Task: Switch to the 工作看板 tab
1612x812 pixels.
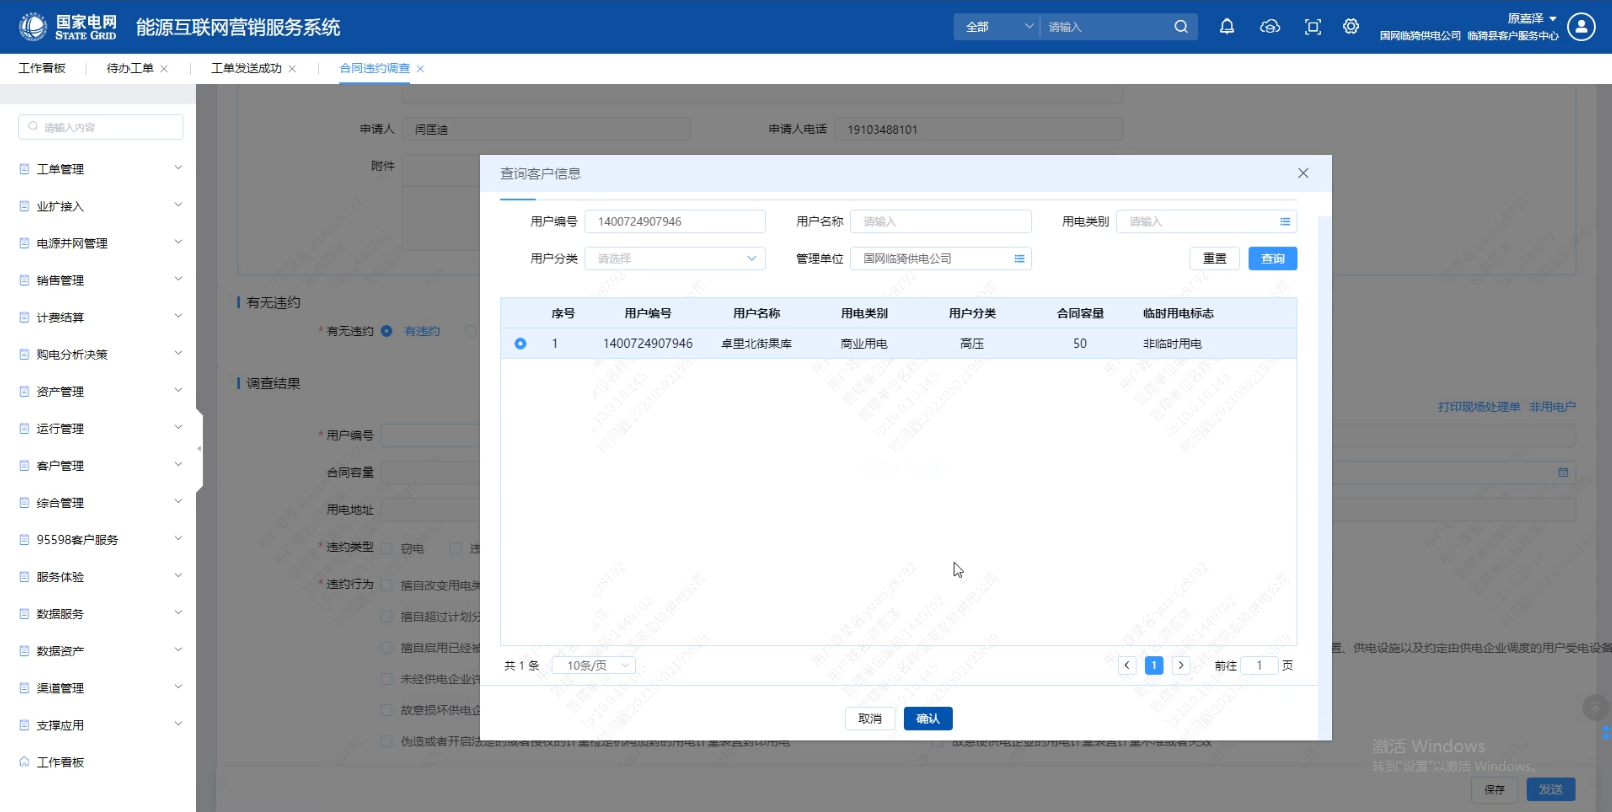Action: point(42,68)
